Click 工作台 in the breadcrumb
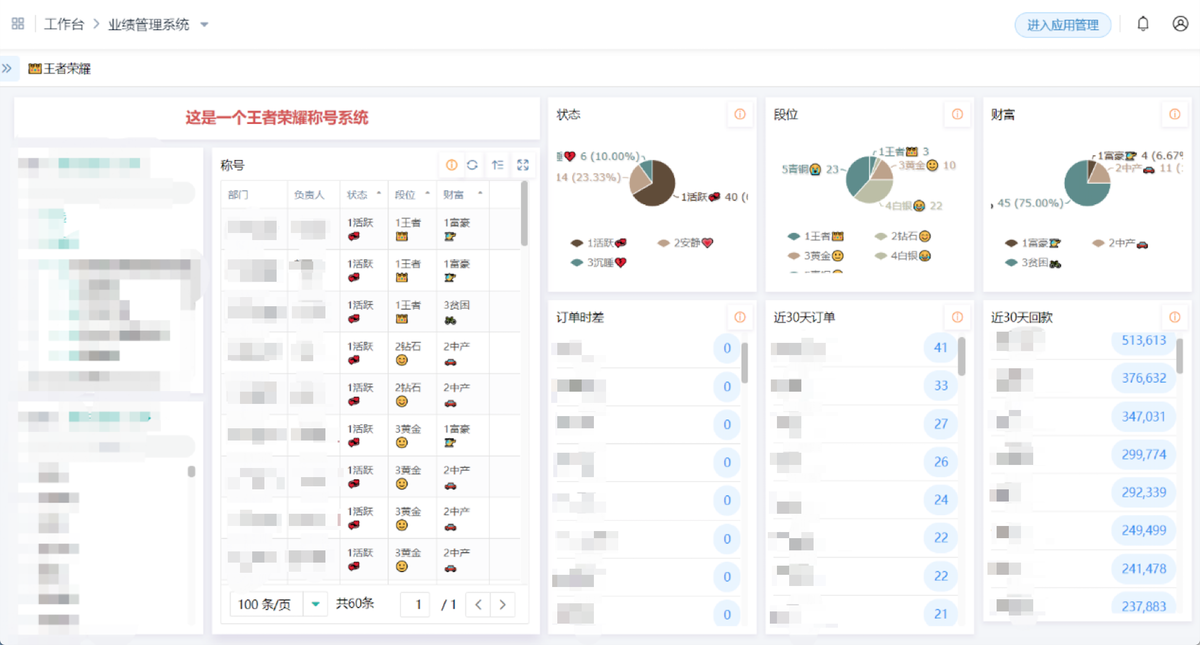The height and width of the screenshot is (645, 1200). click(x=64, y=24)
